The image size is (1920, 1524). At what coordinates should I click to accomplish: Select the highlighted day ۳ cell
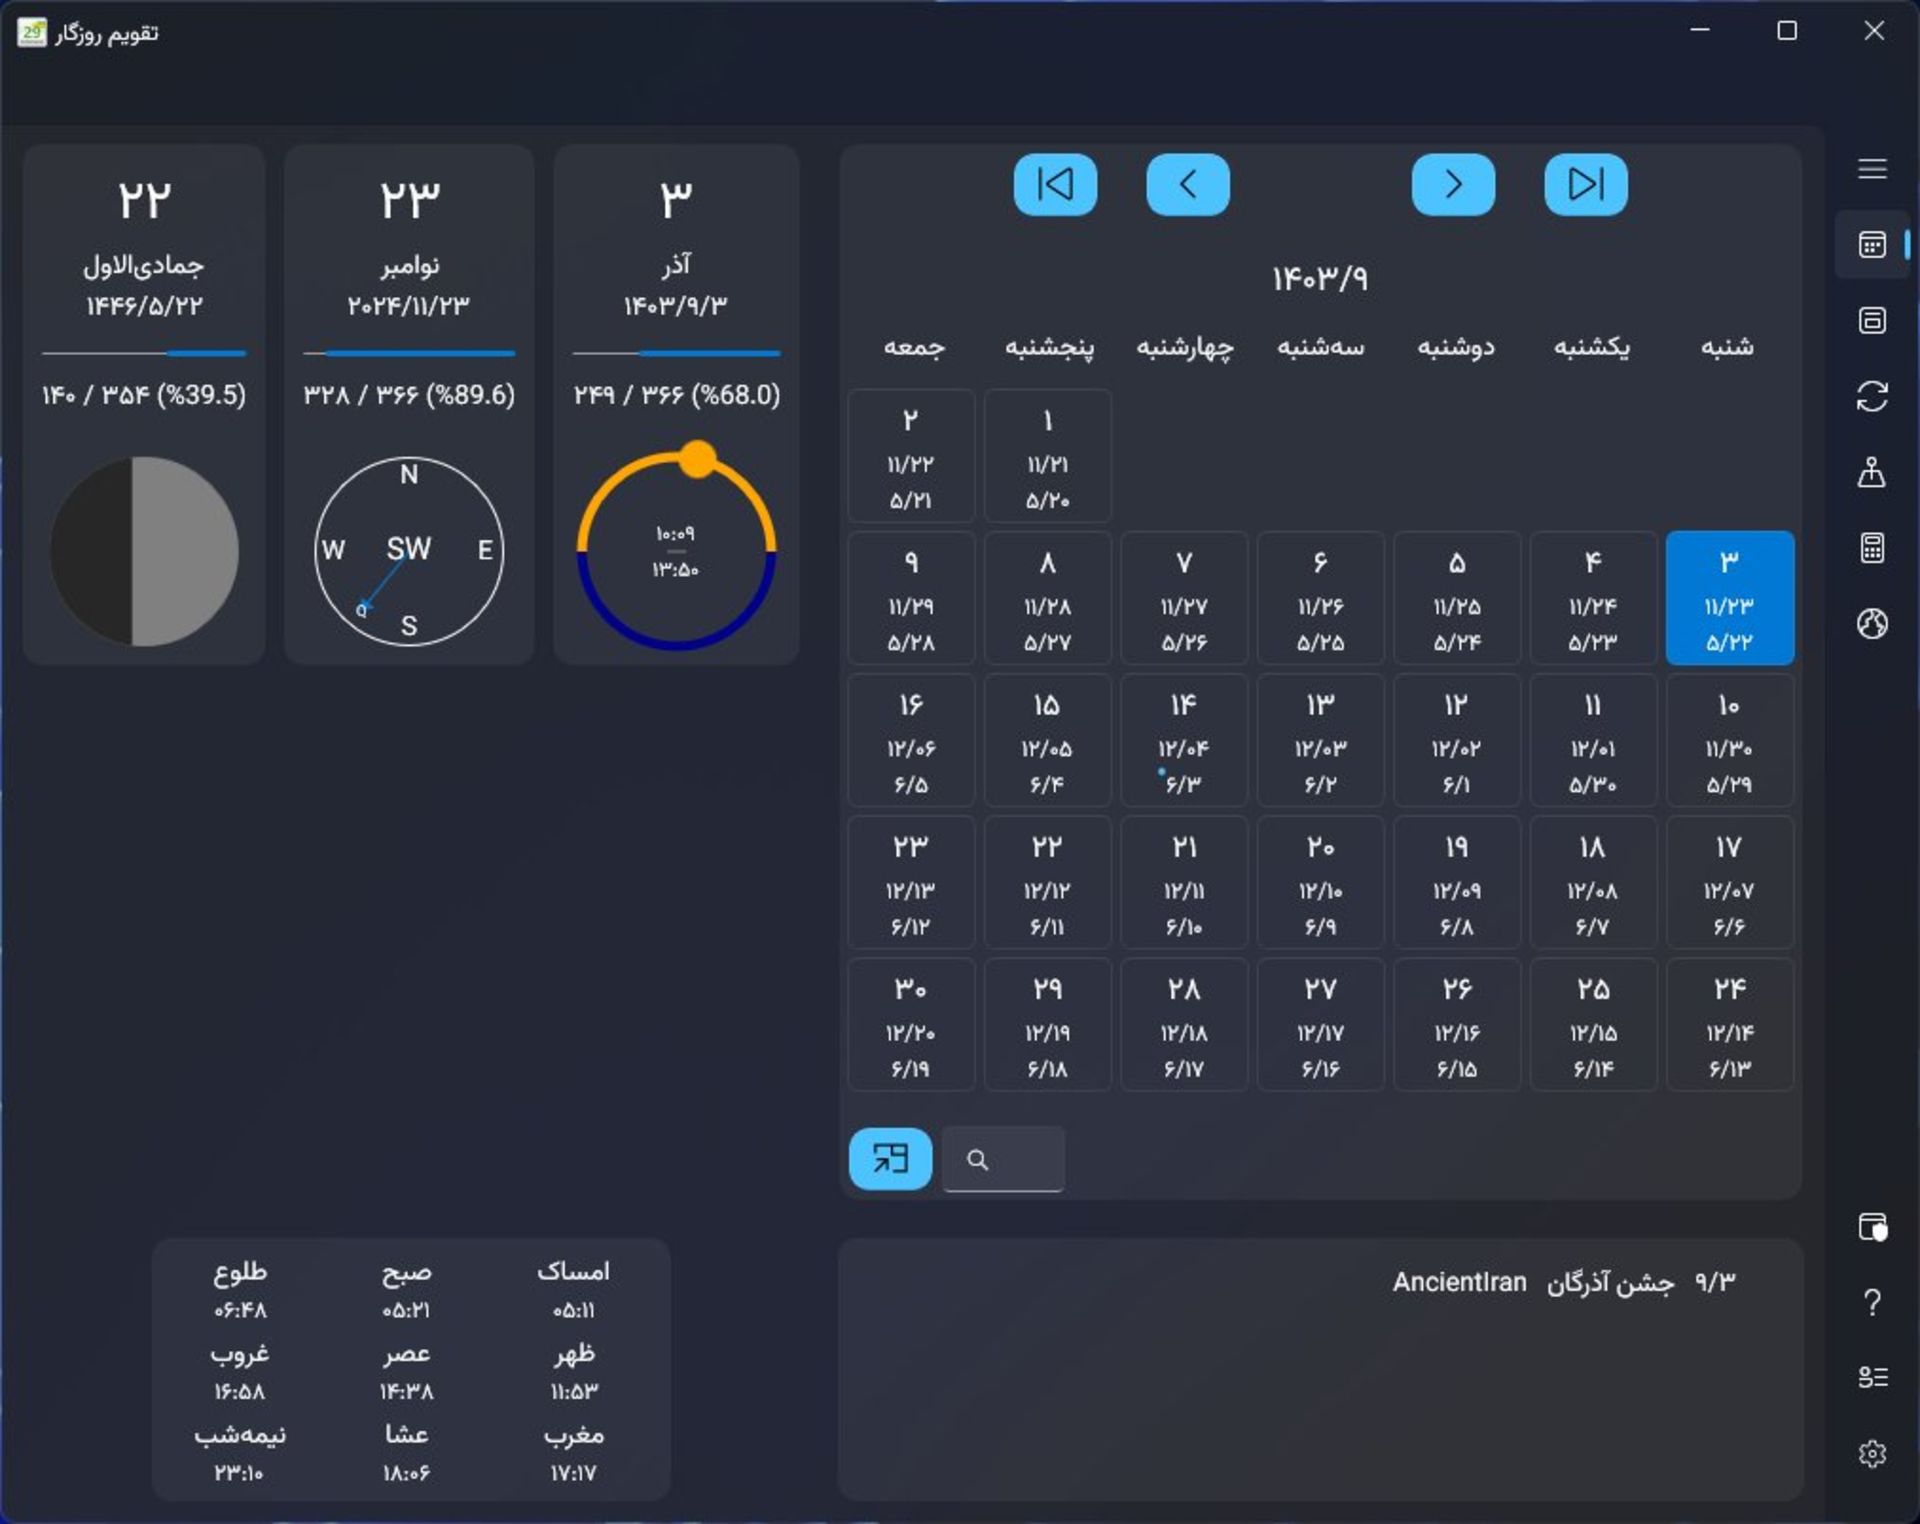point(1729,598)
